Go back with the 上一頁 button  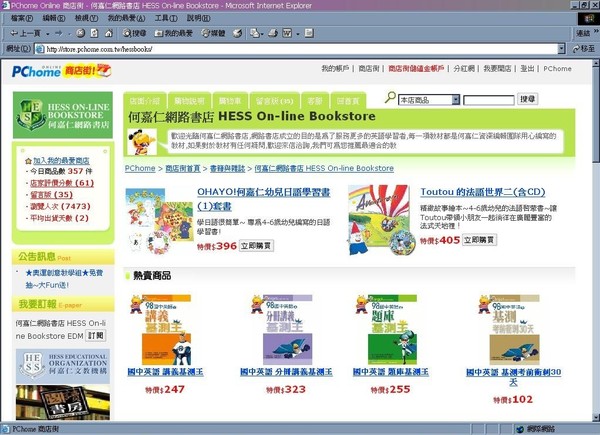coord(25,33)
